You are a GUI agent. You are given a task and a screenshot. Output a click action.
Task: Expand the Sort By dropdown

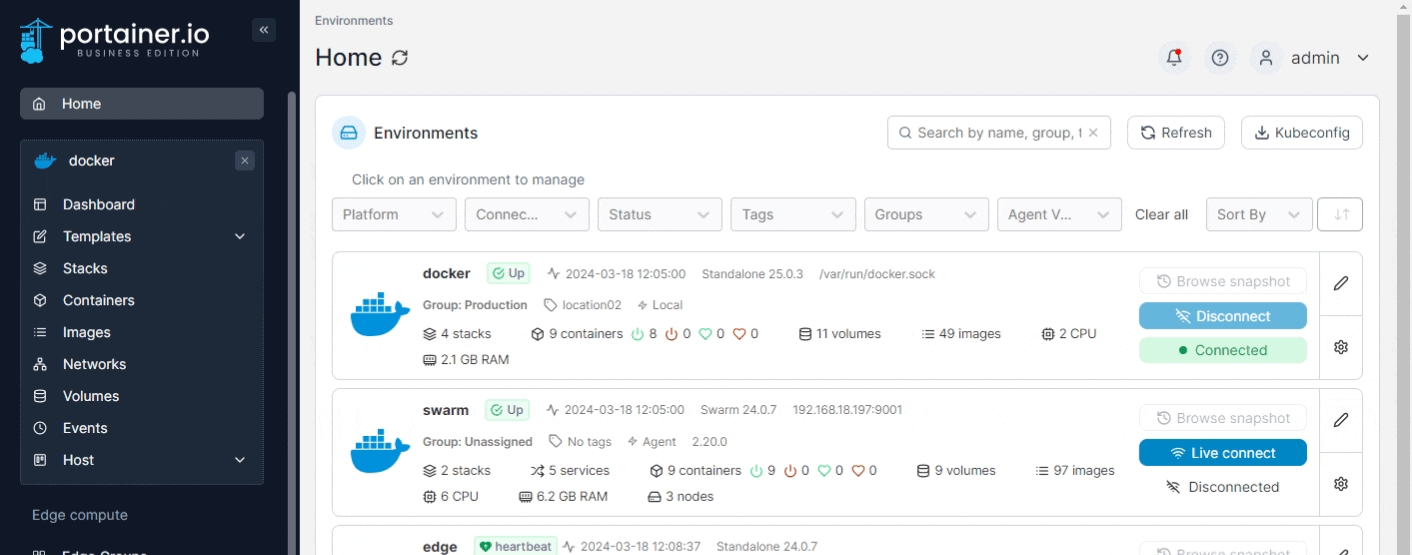1258,214
